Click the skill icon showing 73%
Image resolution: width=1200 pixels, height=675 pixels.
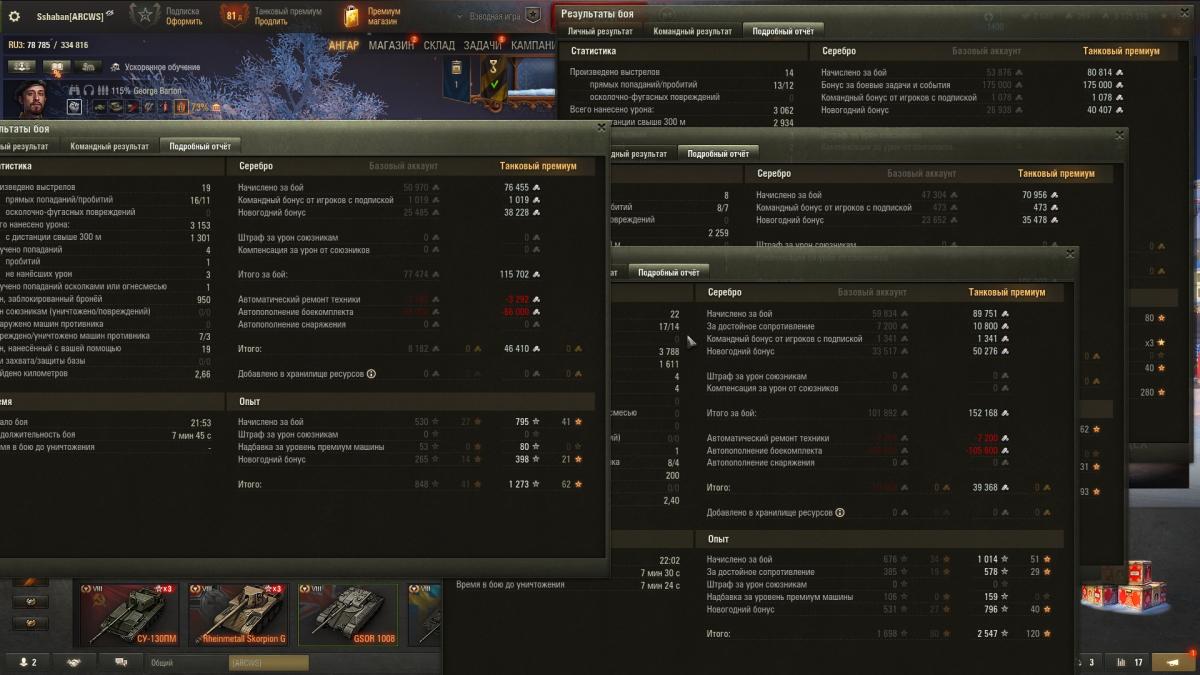(181, 106)
